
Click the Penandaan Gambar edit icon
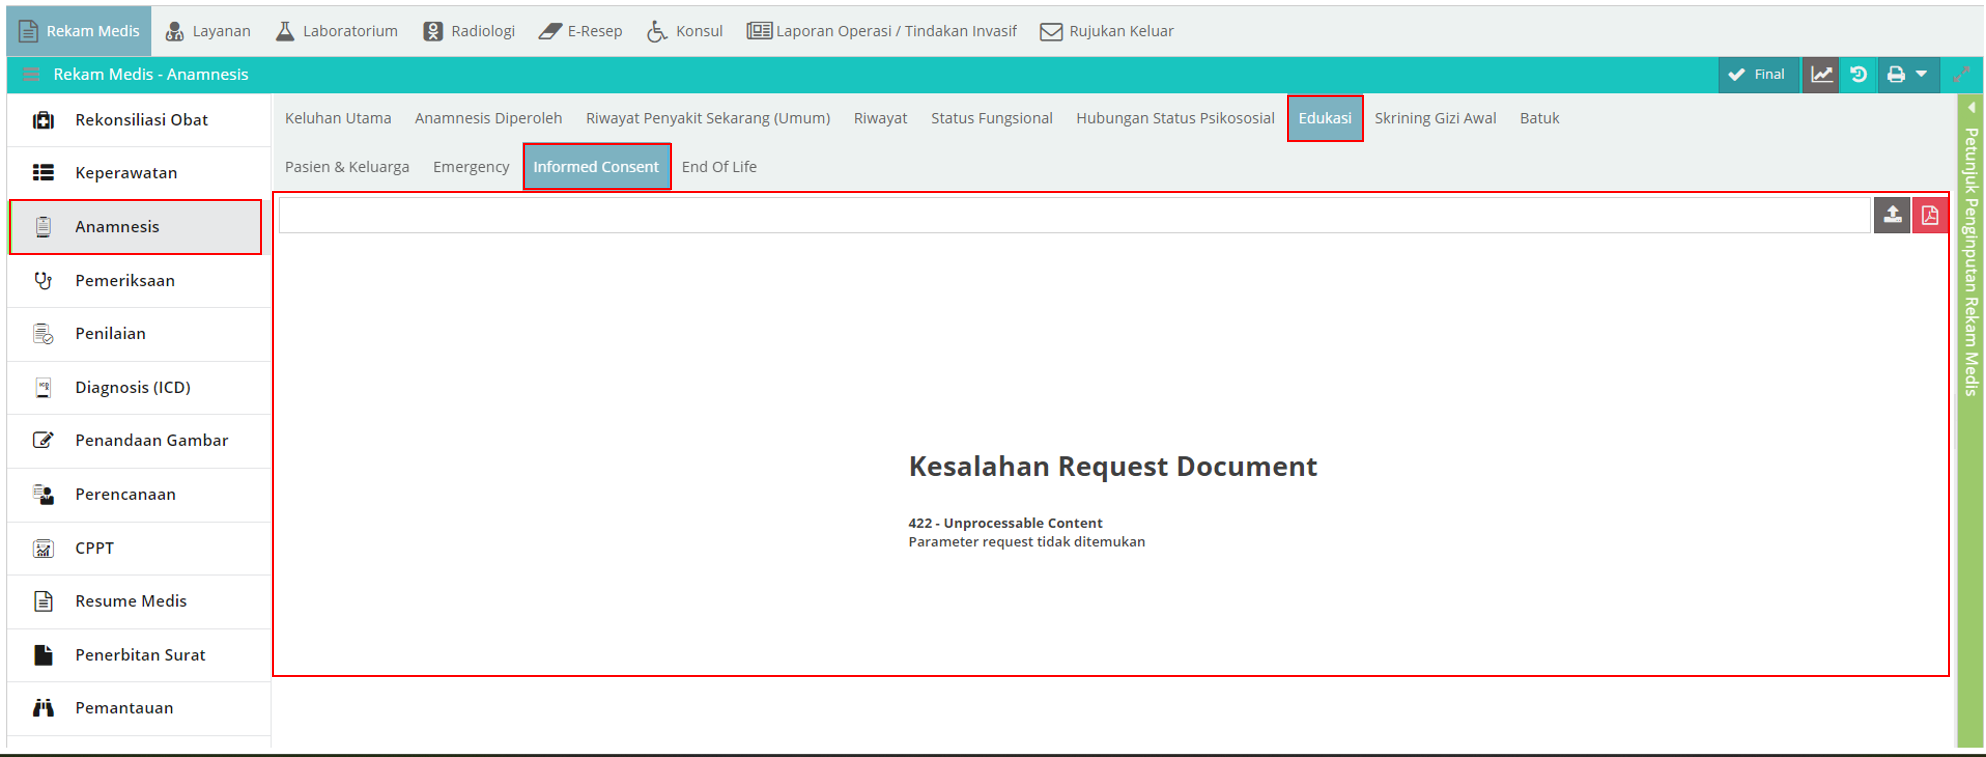point(43,440)
